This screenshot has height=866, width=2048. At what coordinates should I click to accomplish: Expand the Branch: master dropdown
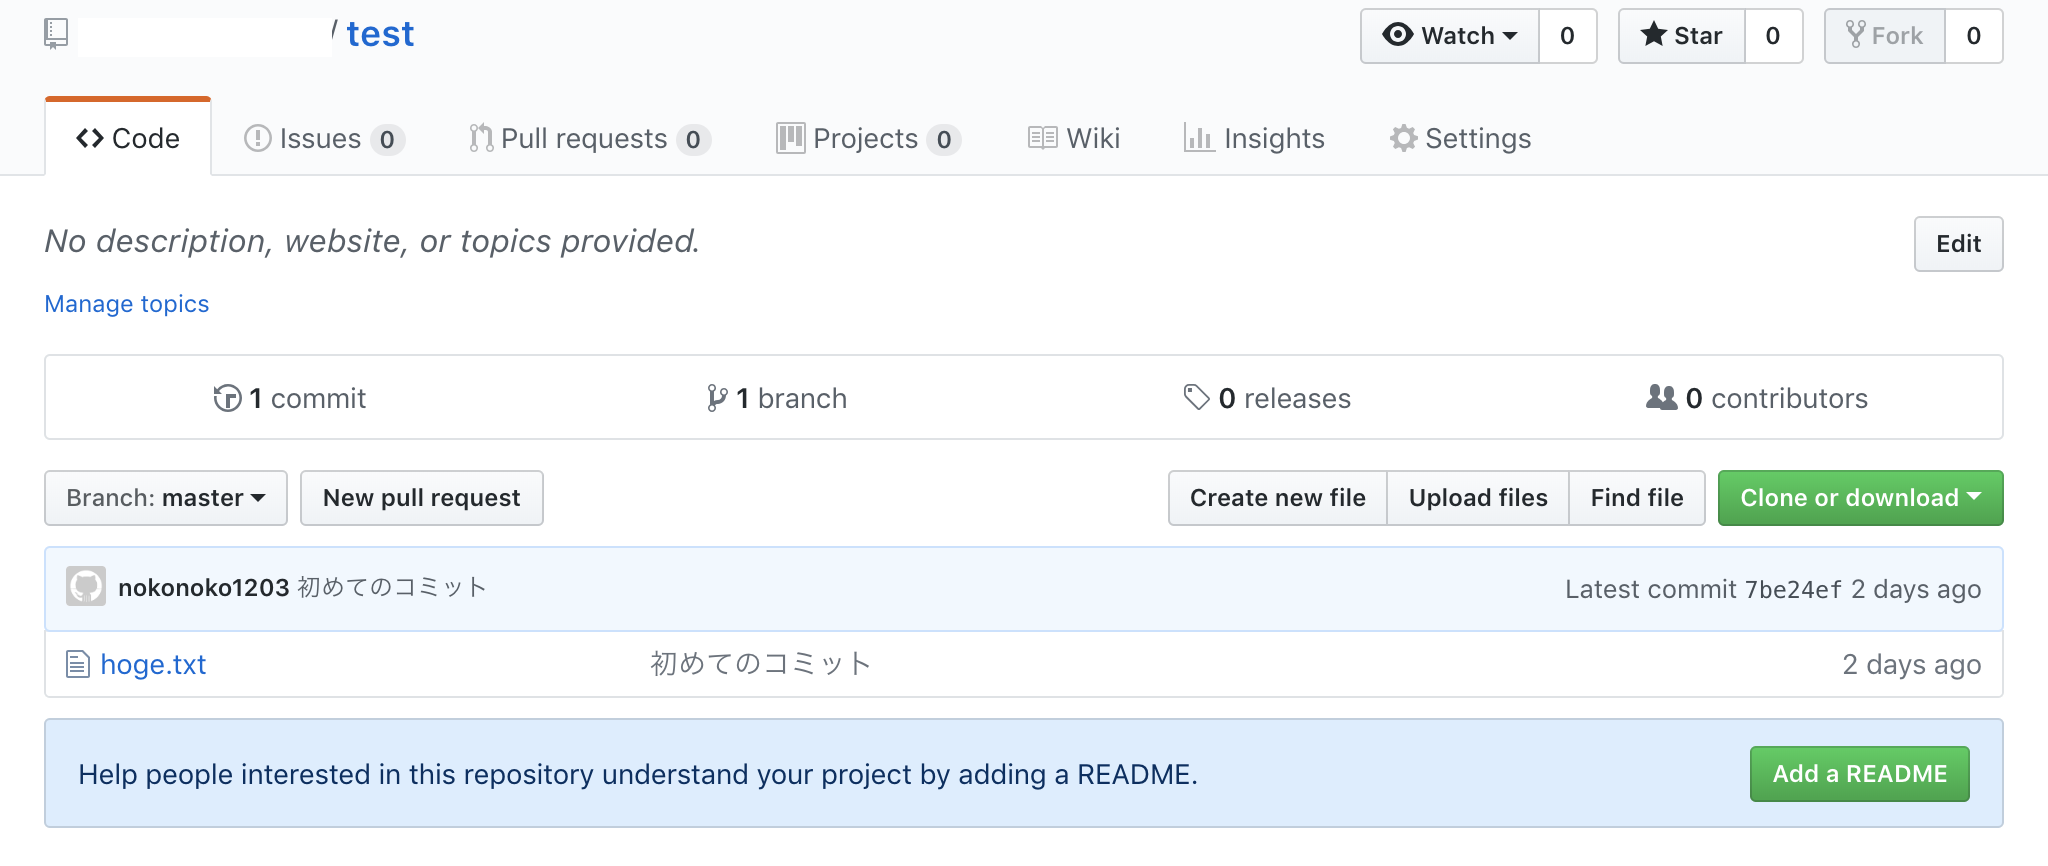166,498
